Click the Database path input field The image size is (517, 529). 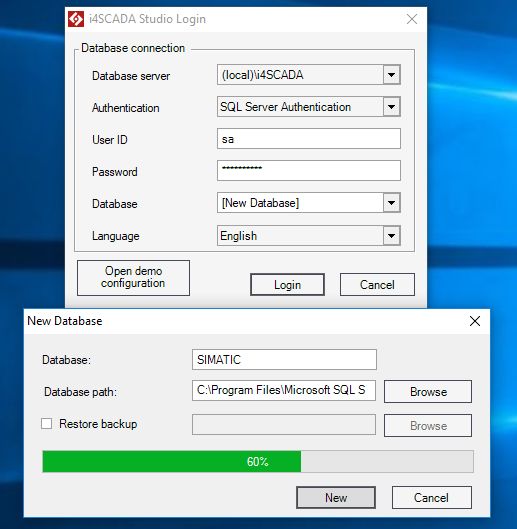pyautogui.click(x=284, y=391)
